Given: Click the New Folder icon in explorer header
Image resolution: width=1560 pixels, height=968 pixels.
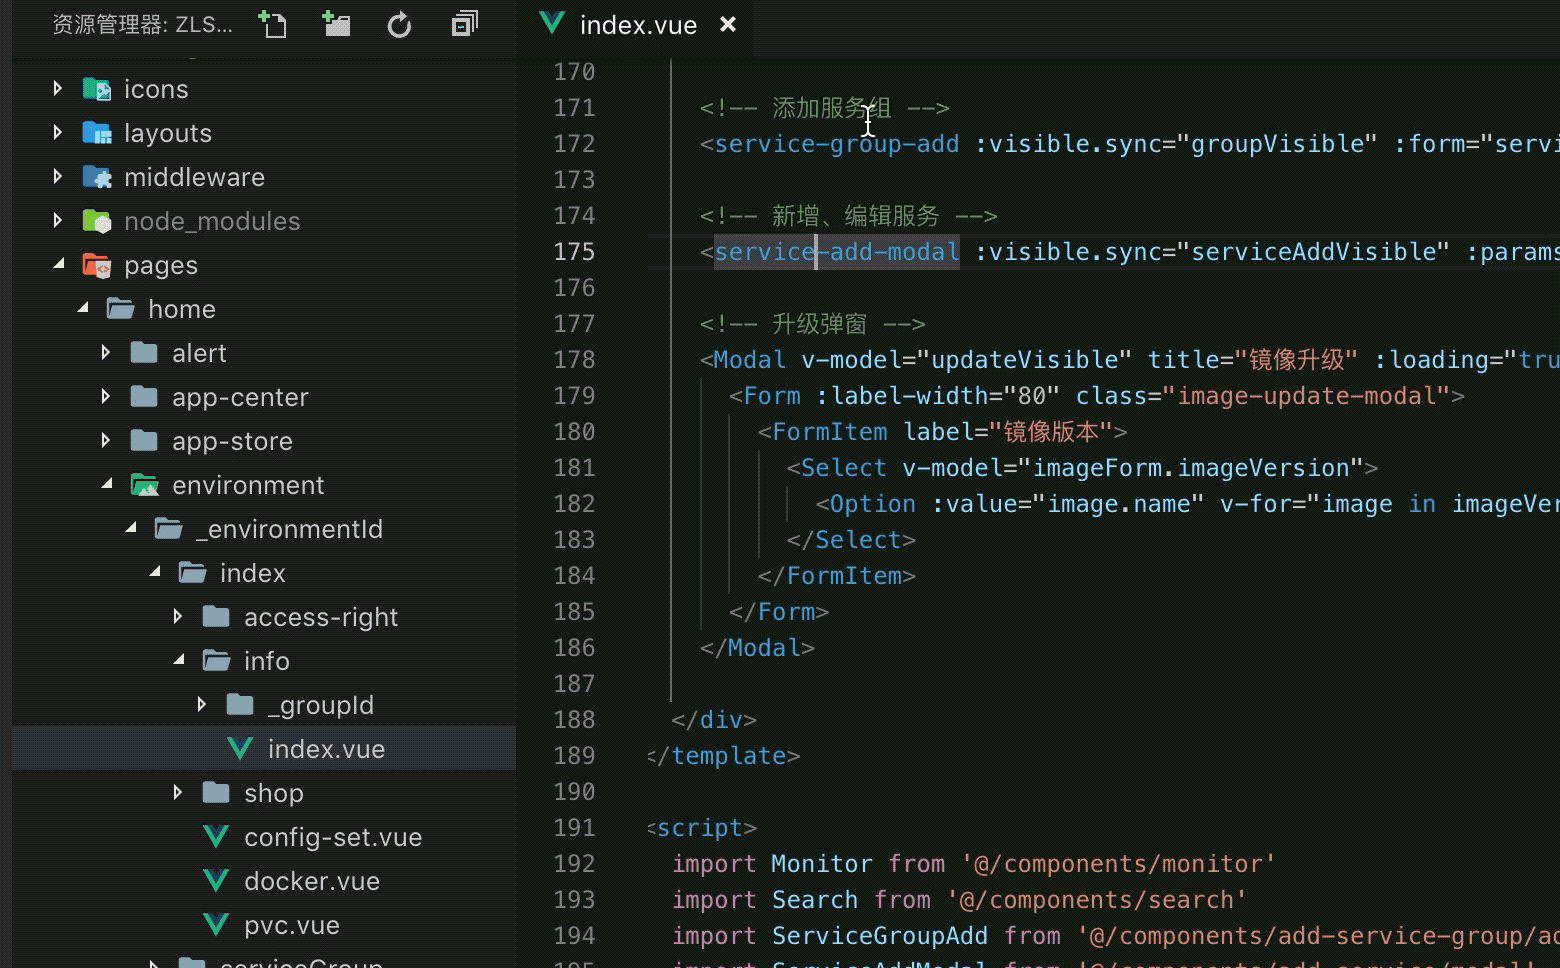Looking at the screenshot, I should 336,24.
